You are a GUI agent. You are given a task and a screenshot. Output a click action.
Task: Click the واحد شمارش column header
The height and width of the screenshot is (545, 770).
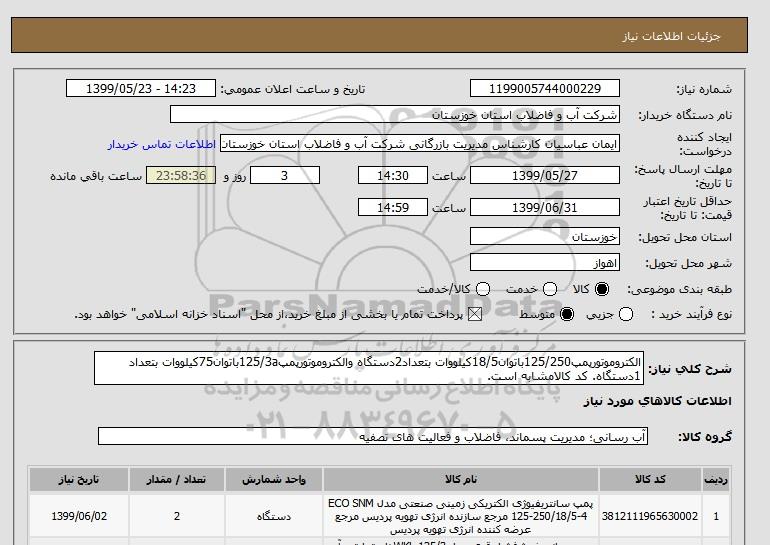274,480
